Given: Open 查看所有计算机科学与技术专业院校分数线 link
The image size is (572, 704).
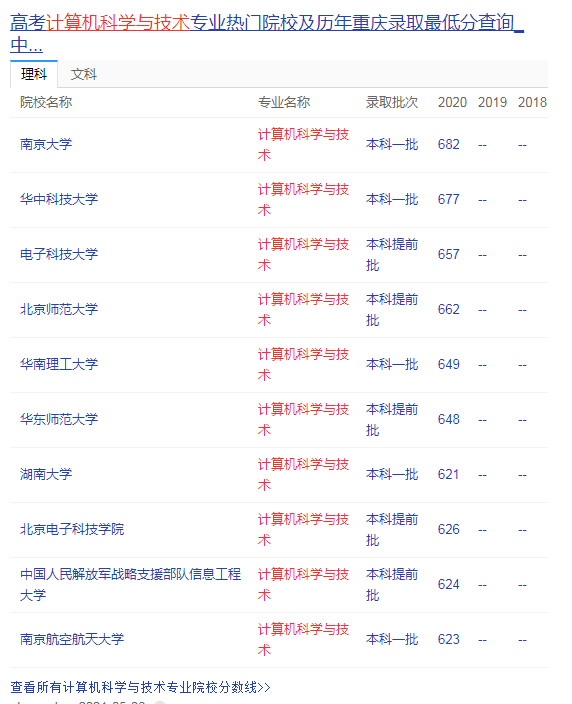Looking at the screenshot, I should tap(140, 687).
